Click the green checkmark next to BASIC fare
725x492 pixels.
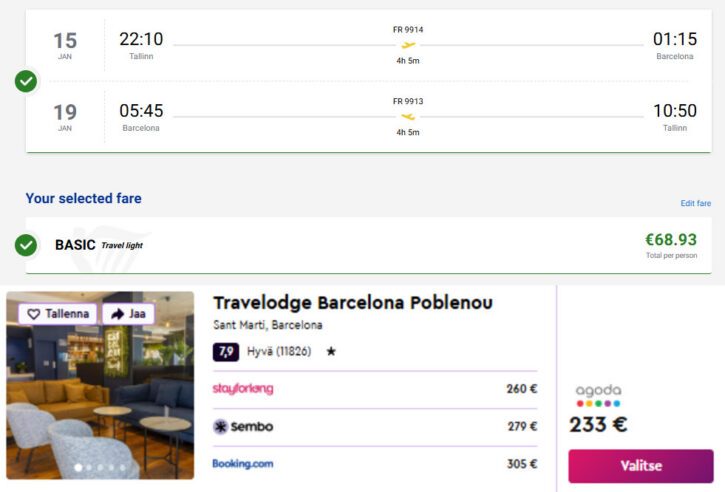tap(26, 245)
